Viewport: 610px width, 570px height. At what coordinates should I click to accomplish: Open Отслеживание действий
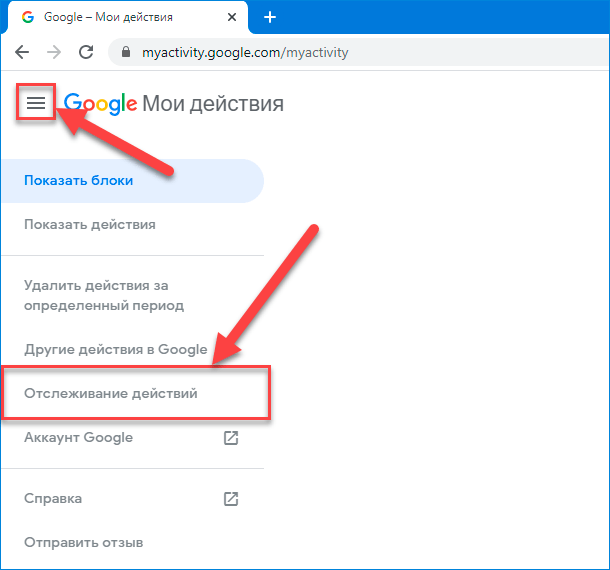coord(111,394)
